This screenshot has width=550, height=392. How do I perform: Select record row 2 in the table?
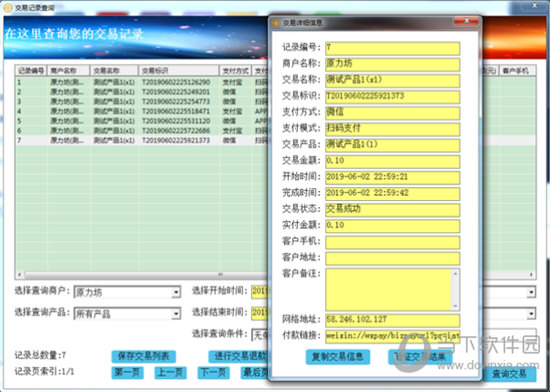click(x=142, y=92)
